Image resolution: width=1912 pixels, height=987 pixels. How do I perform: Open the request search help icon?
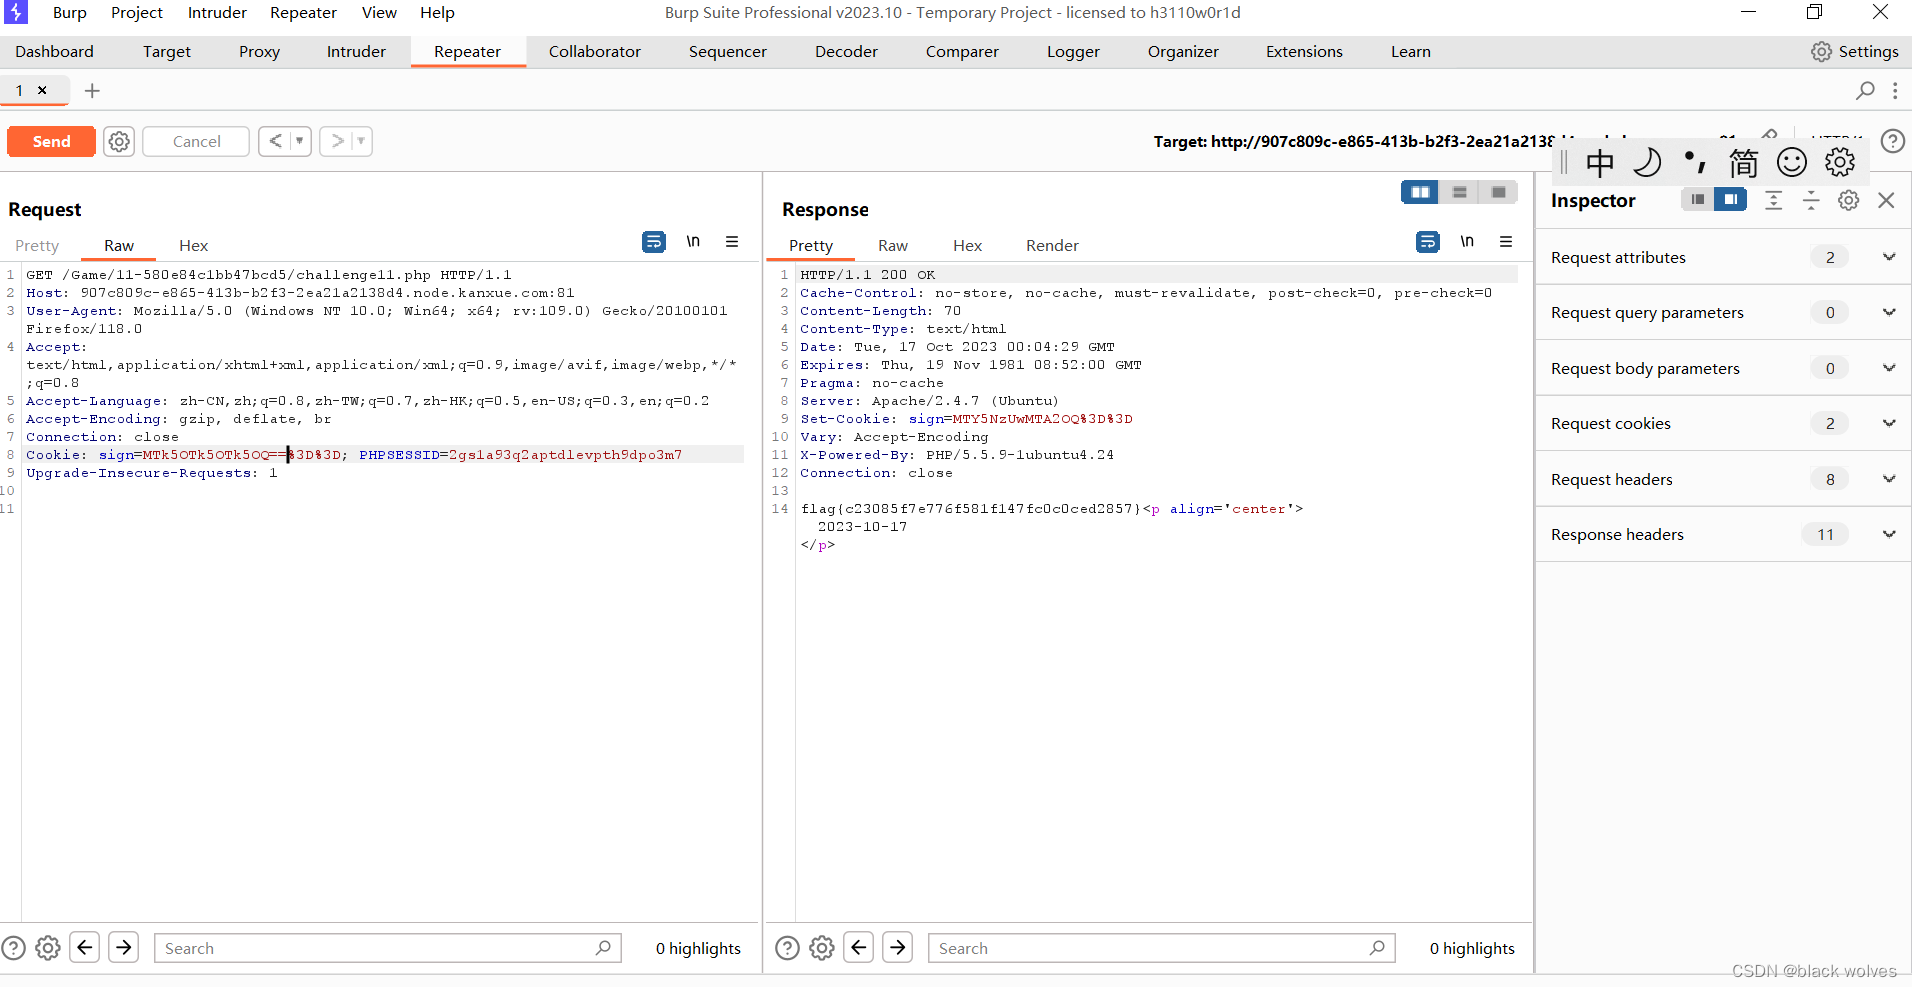click(x=13, y=948)
